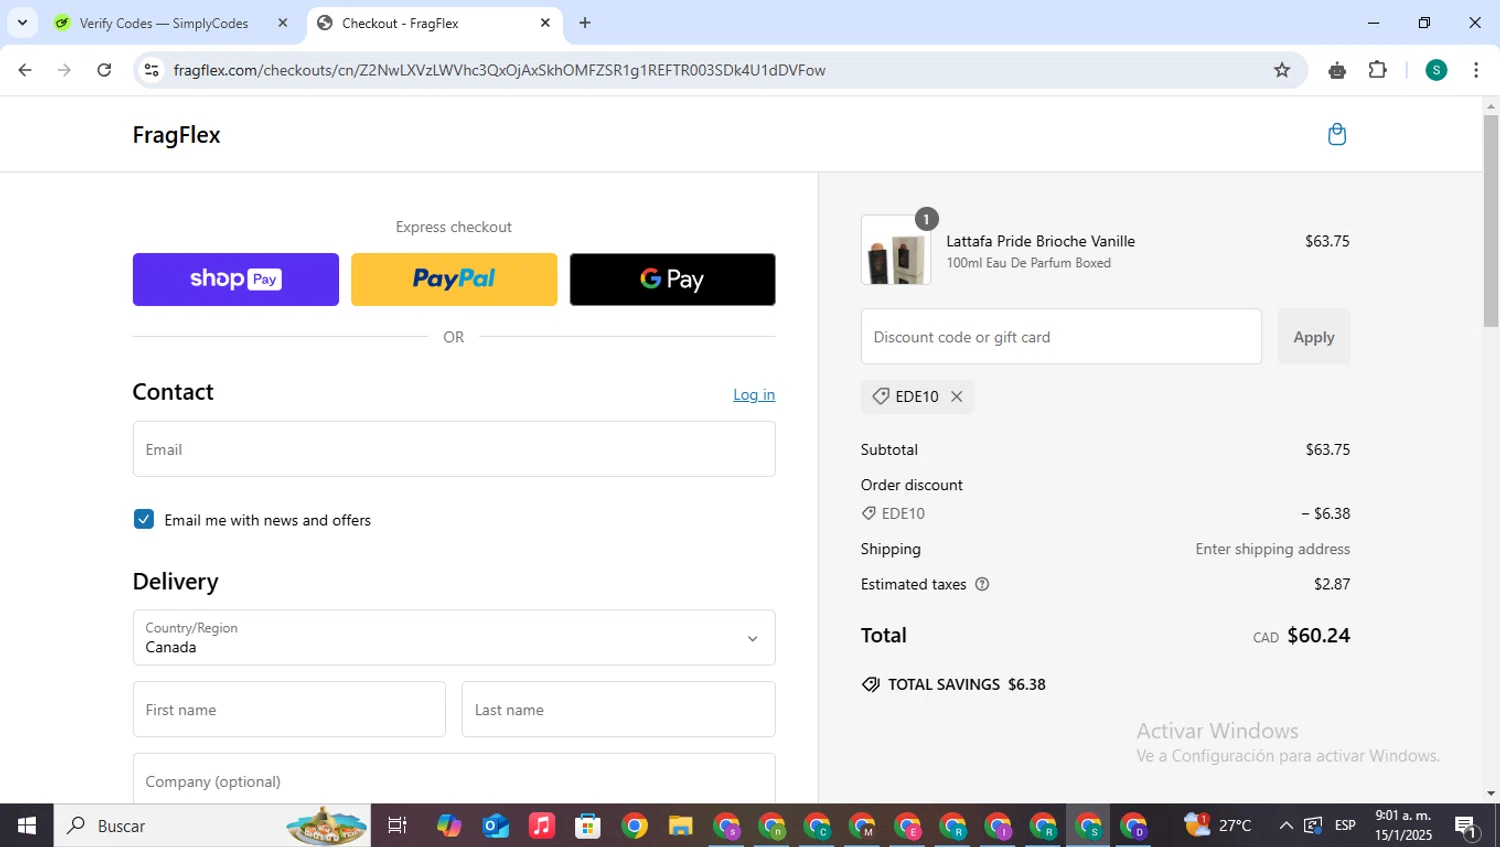1500x847 pixels.
Task: Open the shopping bag cart icon
Action: point(1336,134)
